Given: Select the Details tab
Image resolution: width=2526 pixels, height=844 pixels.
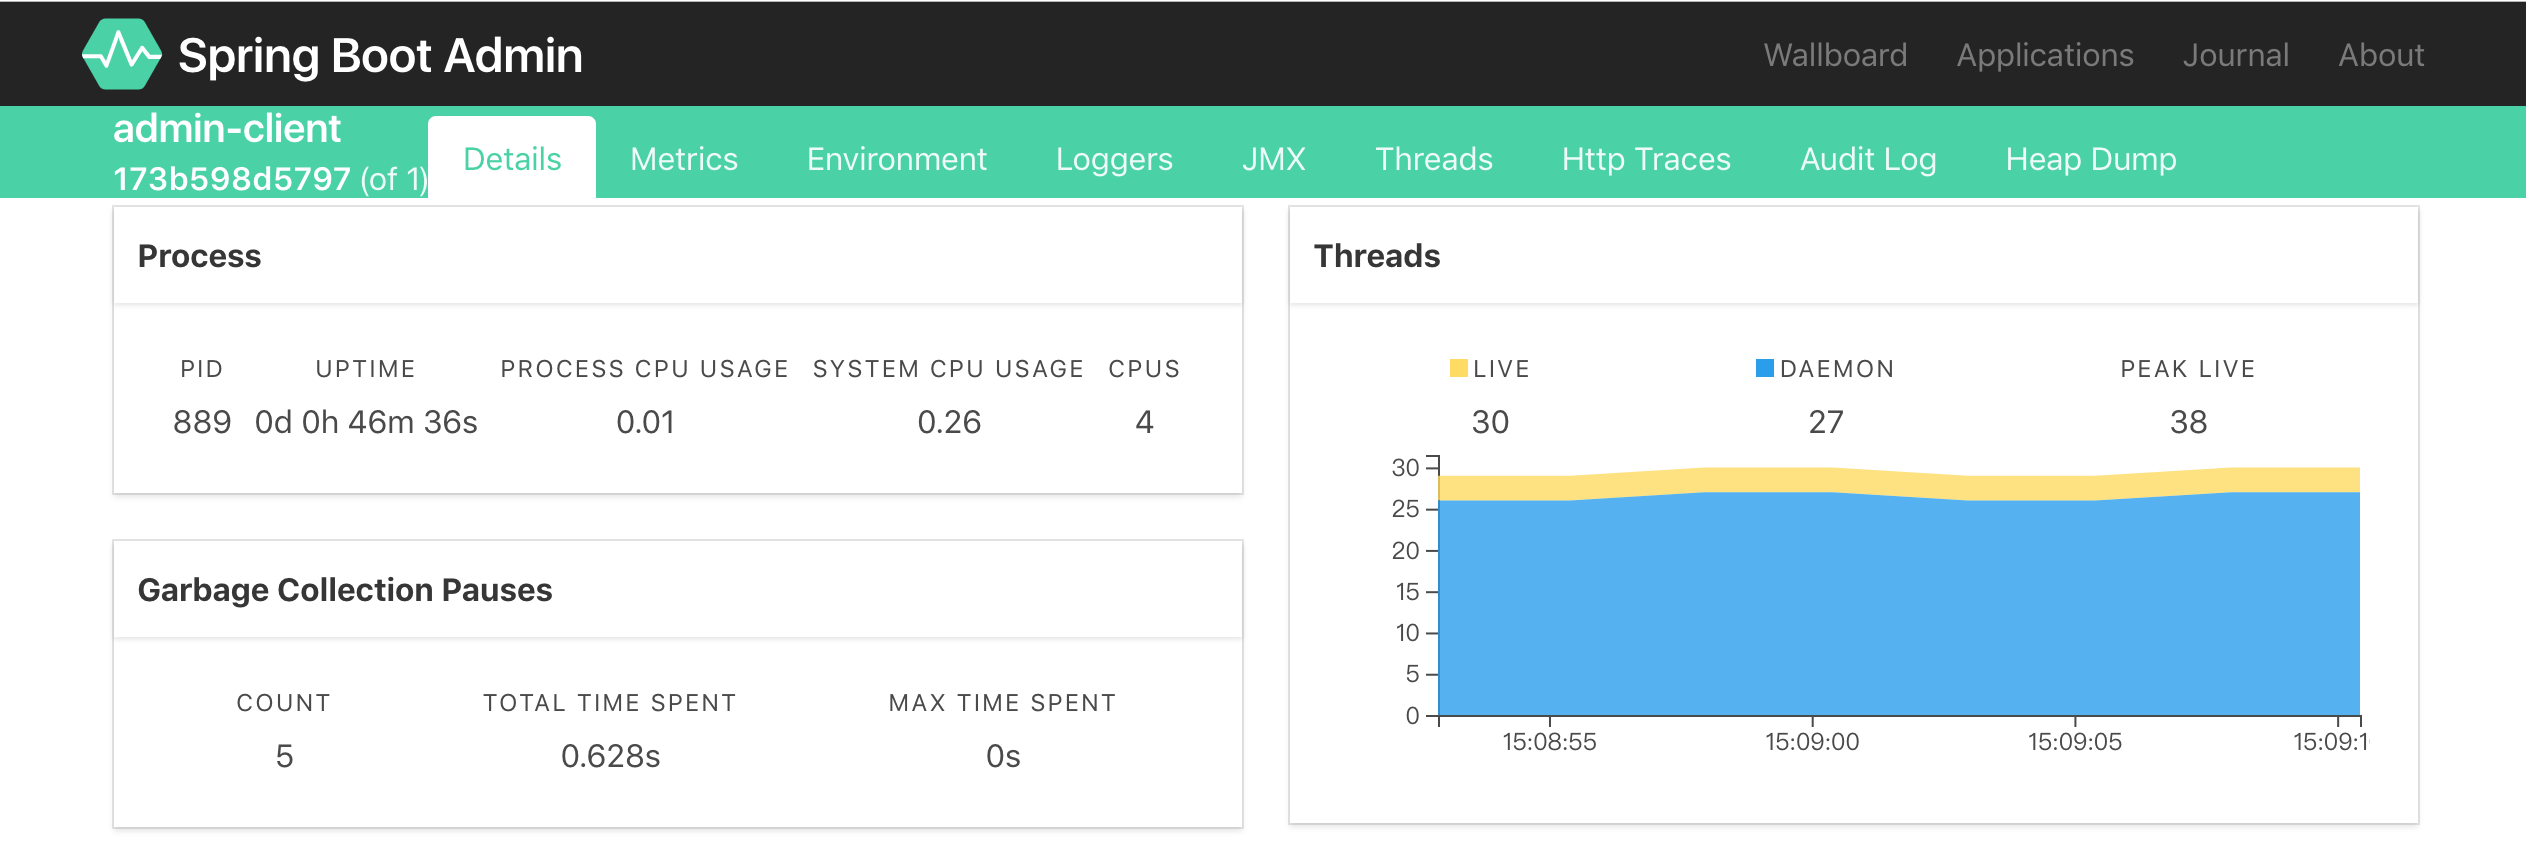Looking at the screenshot, I should click(512, 159).
